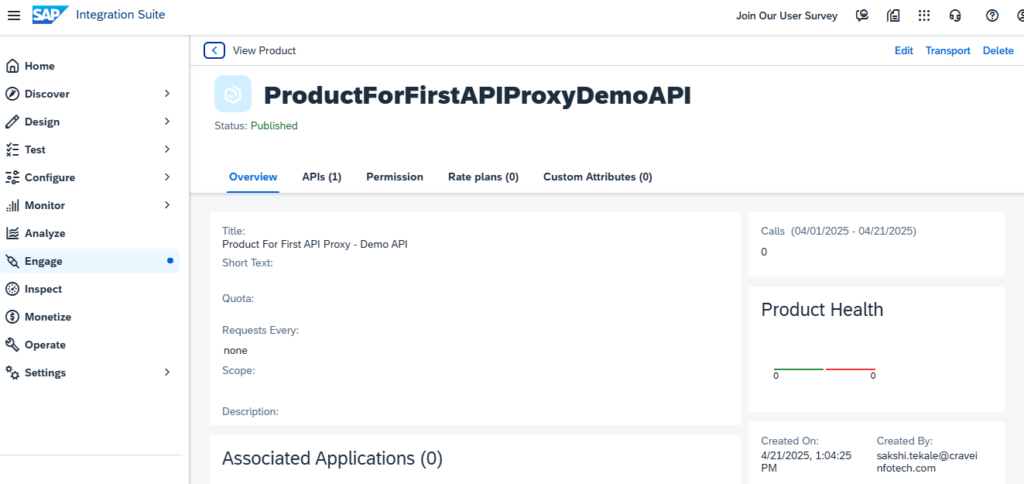The image size is (1024, 484).
Task: Click the Discover compass icon
Action: click(12, 94)
